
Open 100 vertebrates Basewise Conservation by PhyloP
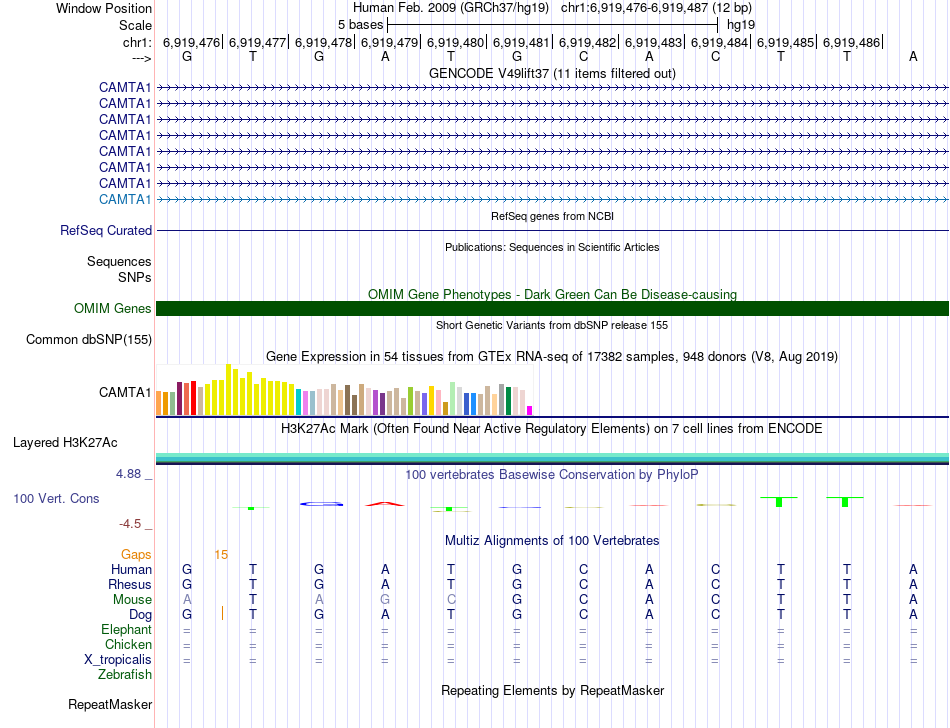point(552,475)
